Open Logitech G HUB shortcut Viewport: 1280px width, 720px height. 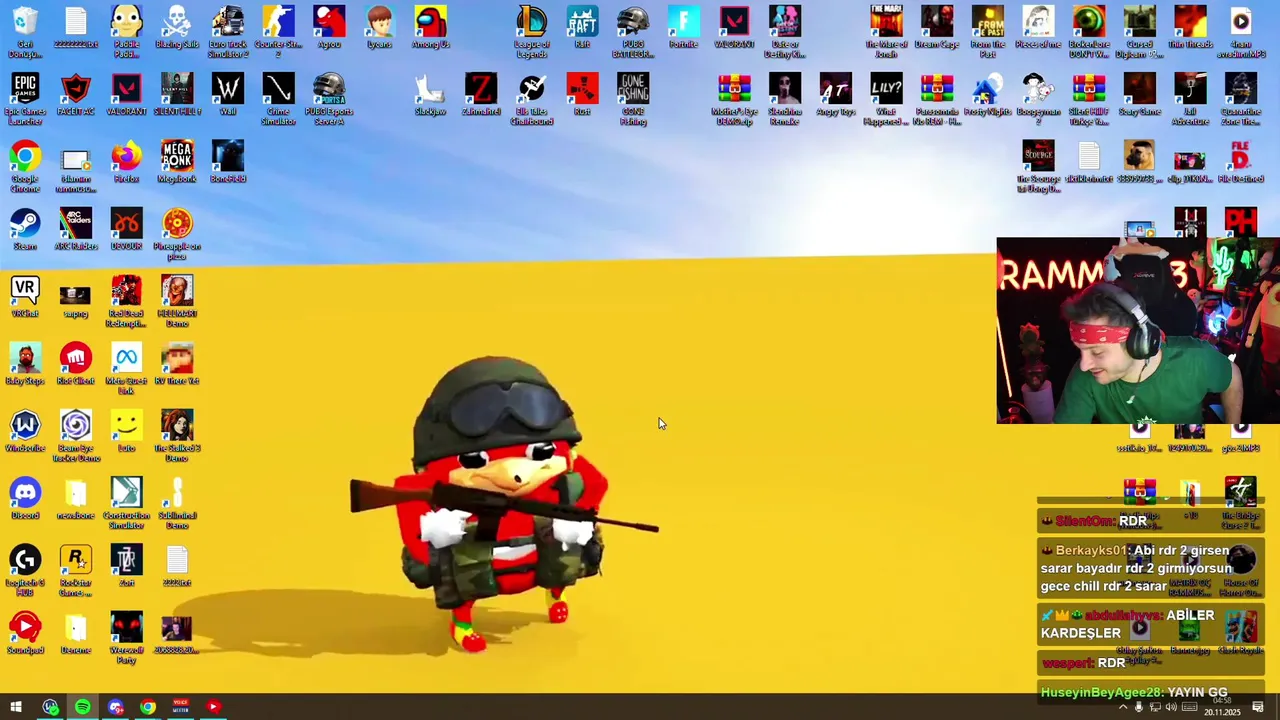point(25,570)
